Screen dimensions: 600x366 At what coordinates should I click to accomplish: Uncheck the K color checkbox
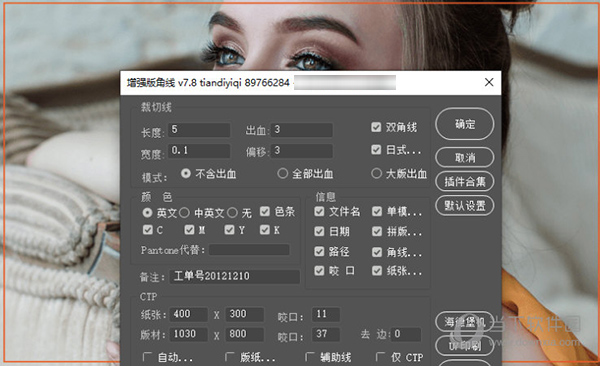pyautogui.click(x=265, y=230)
